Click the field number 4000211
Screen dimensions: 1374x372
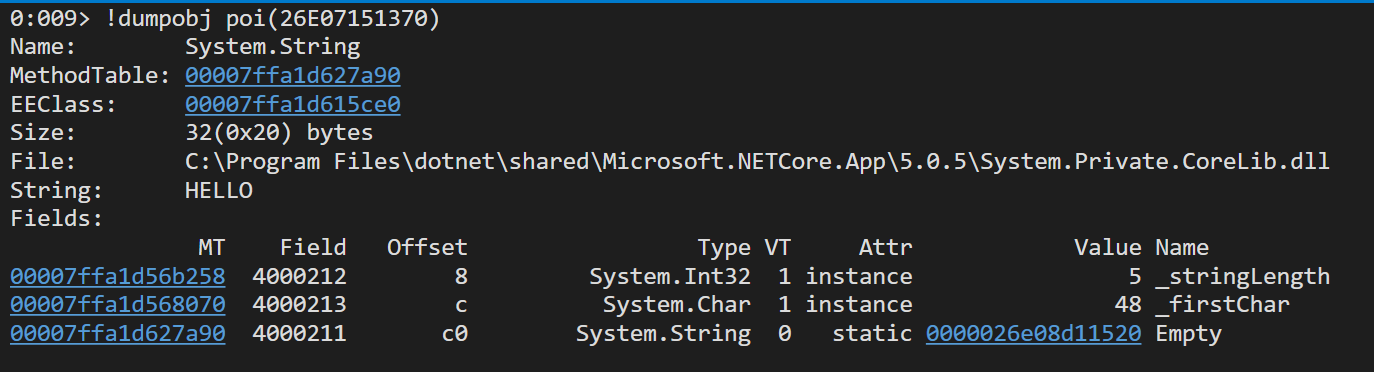pyautogui.click(x=299, y=333)
